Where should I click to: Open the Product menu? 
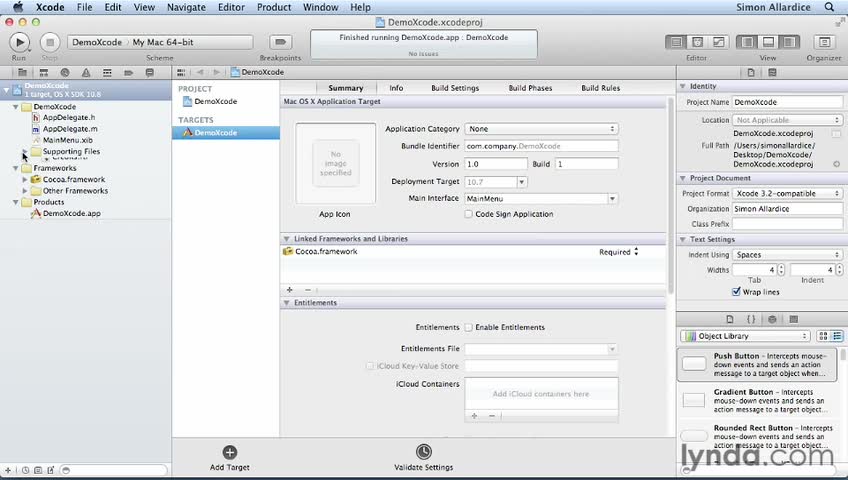(274, 8)
